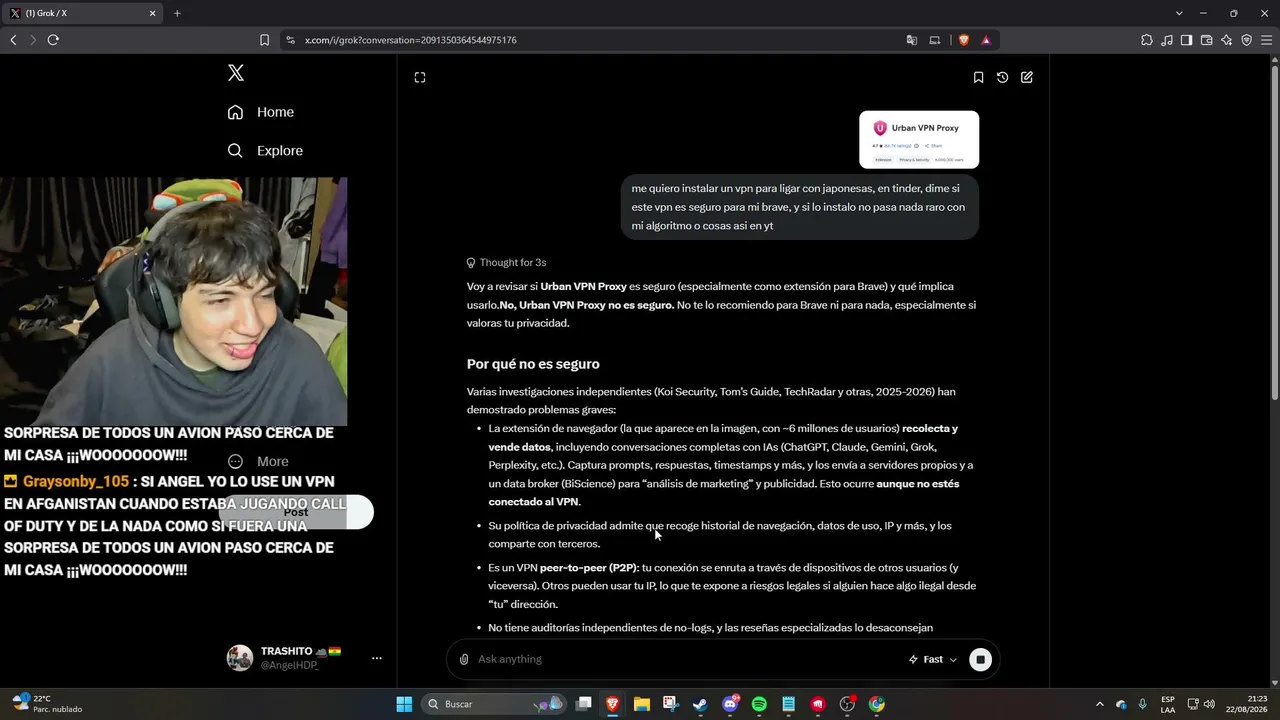The height and width of the screenshot is (720, 1280).
Task: Open the weather widget showing 22°C
Action: click(47, 704)
